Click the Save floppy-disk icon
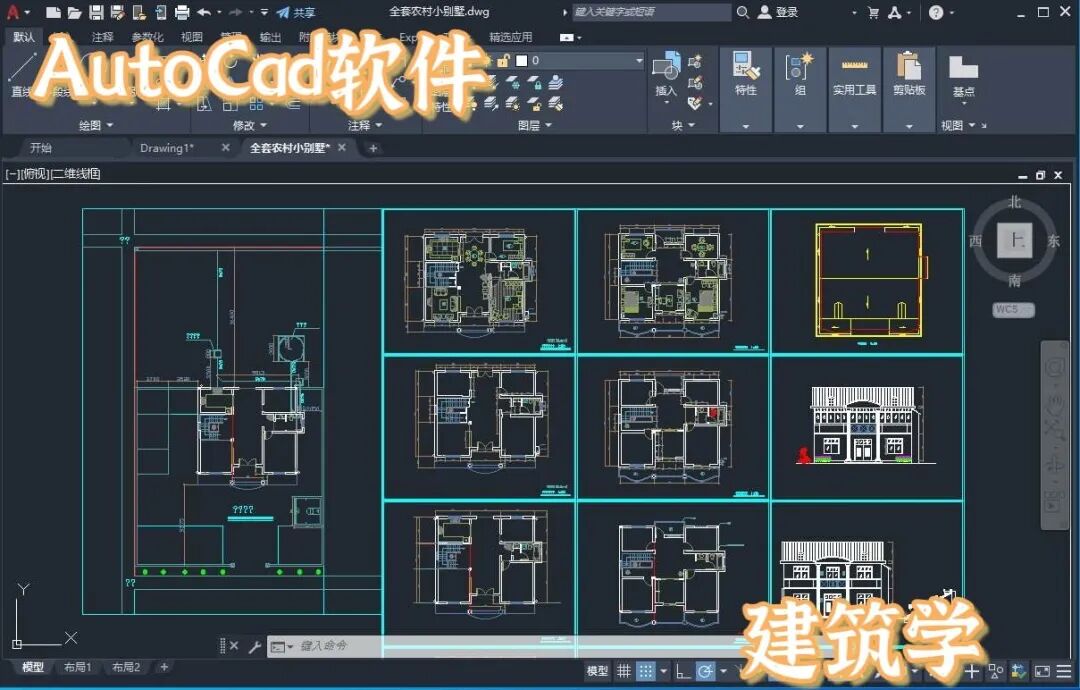The height and width of the screenshot is (690, 1080). [x=96, y=12]
